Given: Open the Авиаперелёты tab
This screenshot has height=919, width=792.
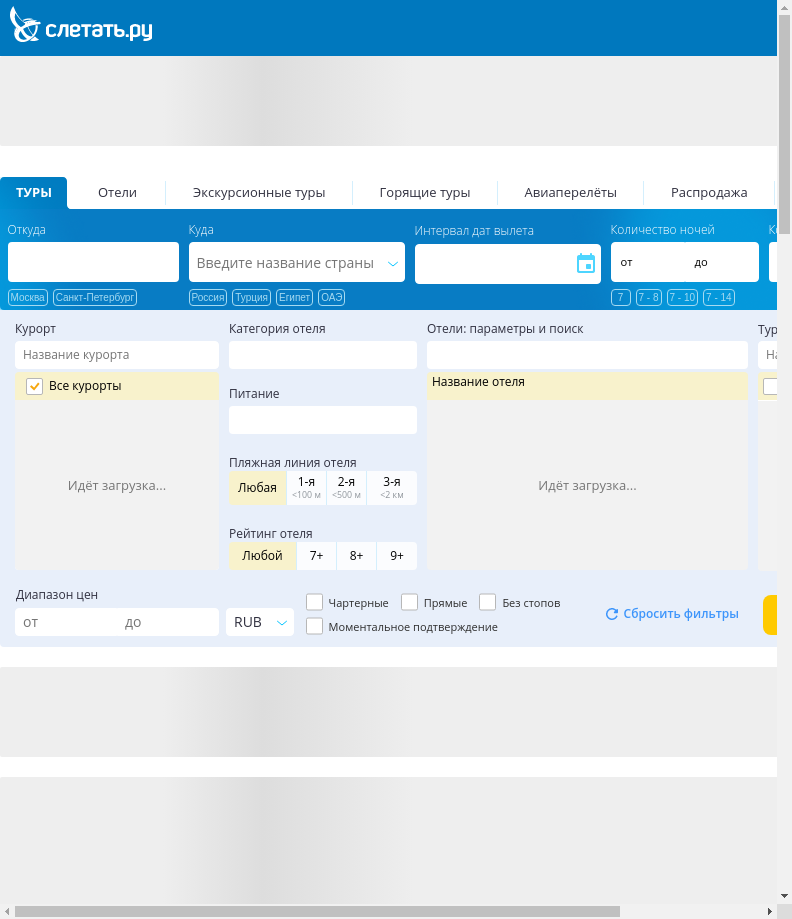Looking at the screenshot, I should pyautogui.click(x=570, y=193).
